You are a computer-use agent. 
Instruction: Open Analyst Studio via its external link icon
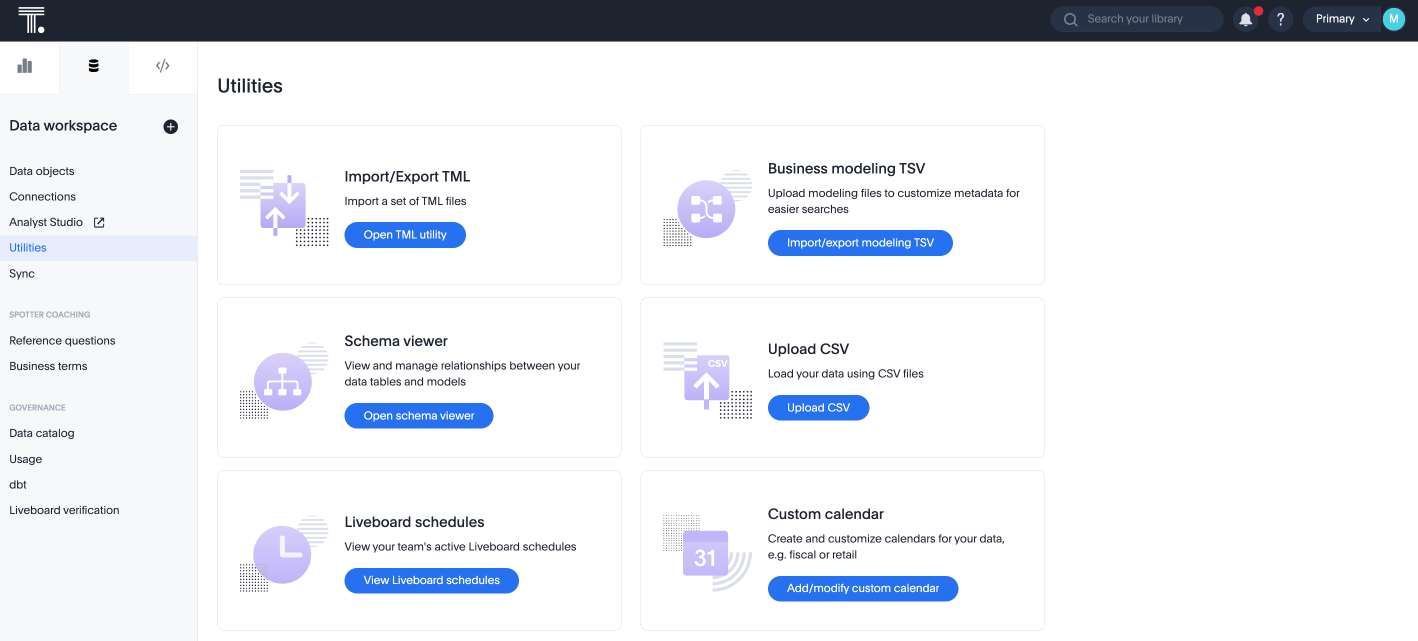click(99, 222)
